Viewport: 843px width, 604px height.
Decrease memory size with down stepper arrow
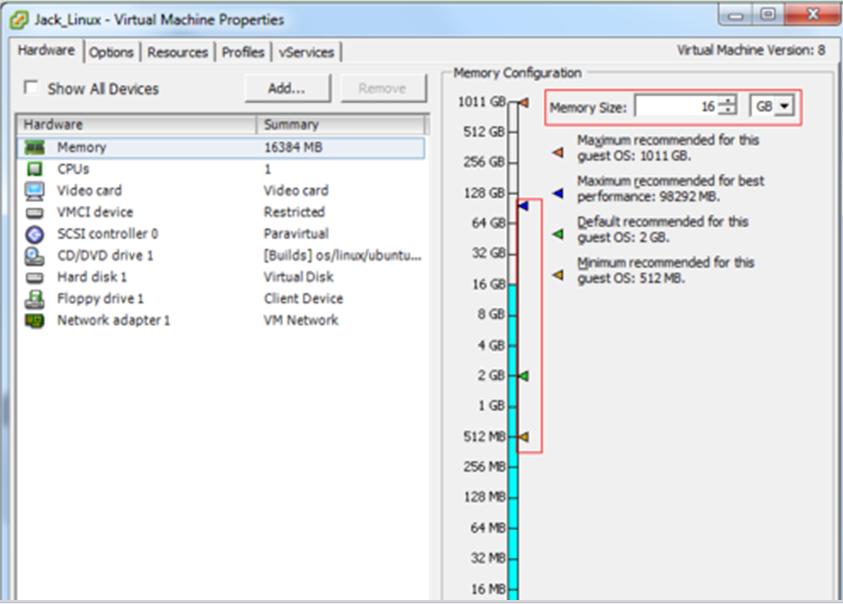[728, 111]
